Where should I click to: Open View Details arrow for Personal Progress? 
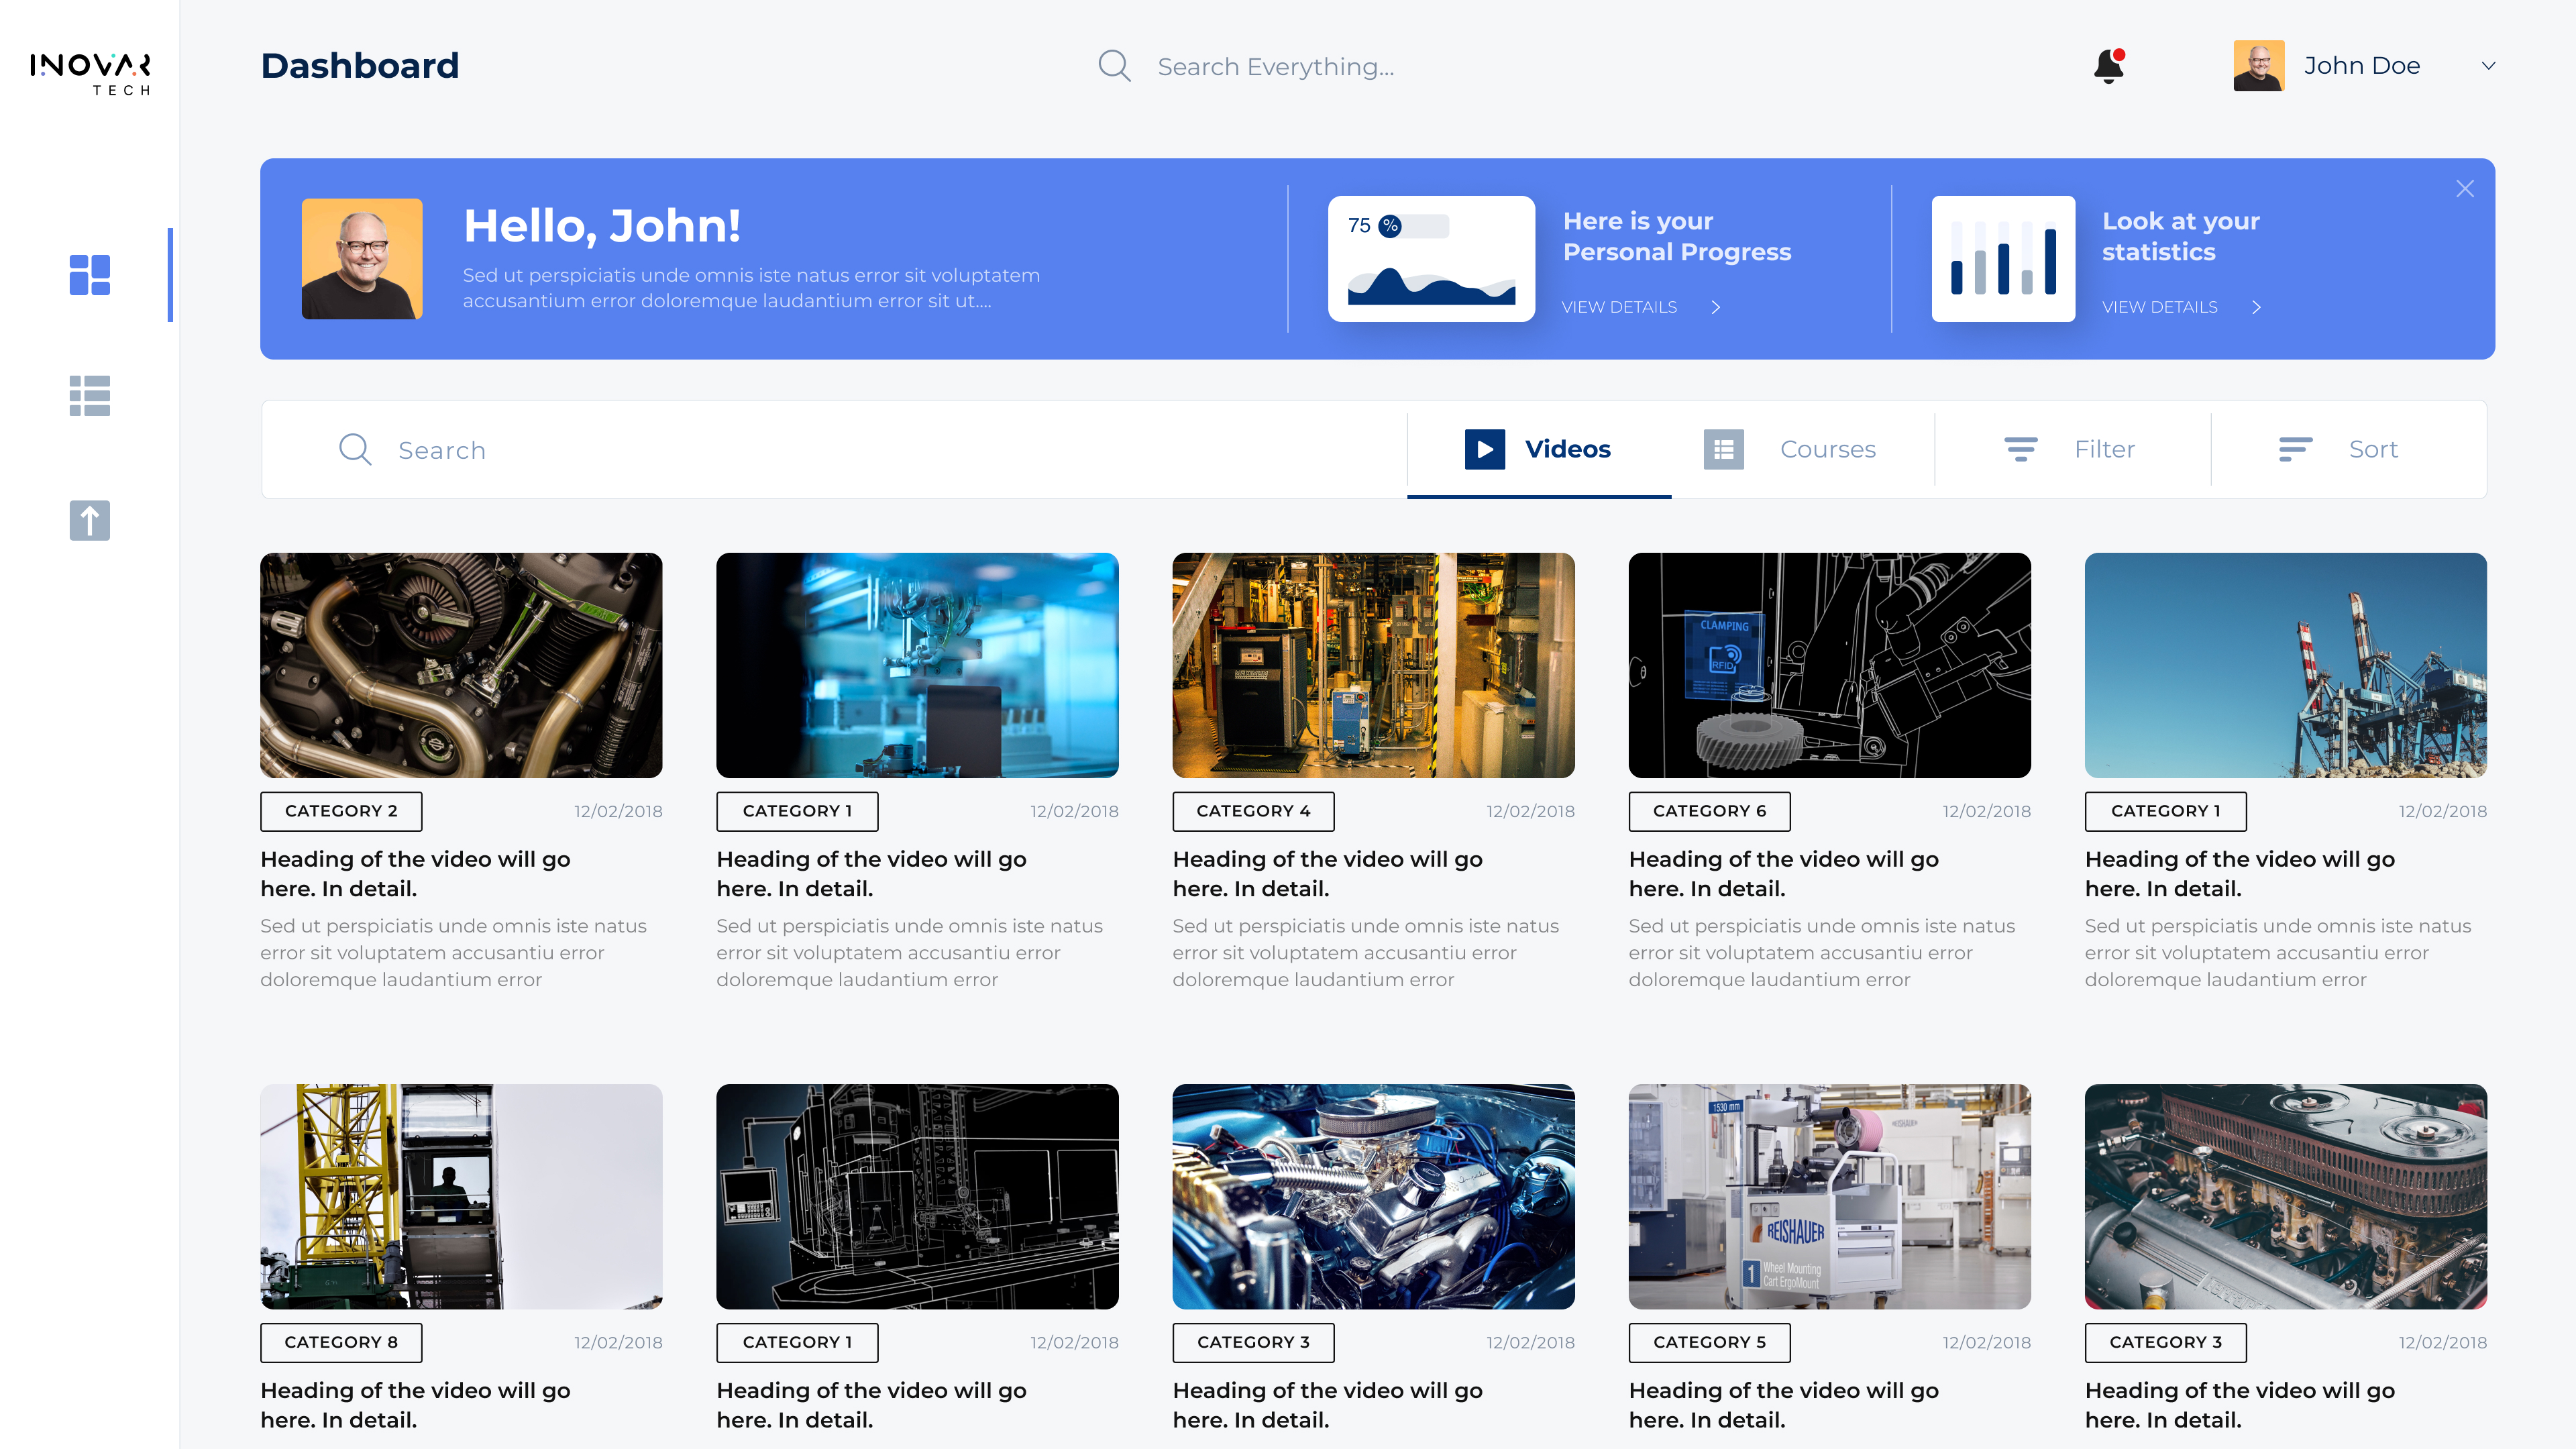(x=1716, y=307)
